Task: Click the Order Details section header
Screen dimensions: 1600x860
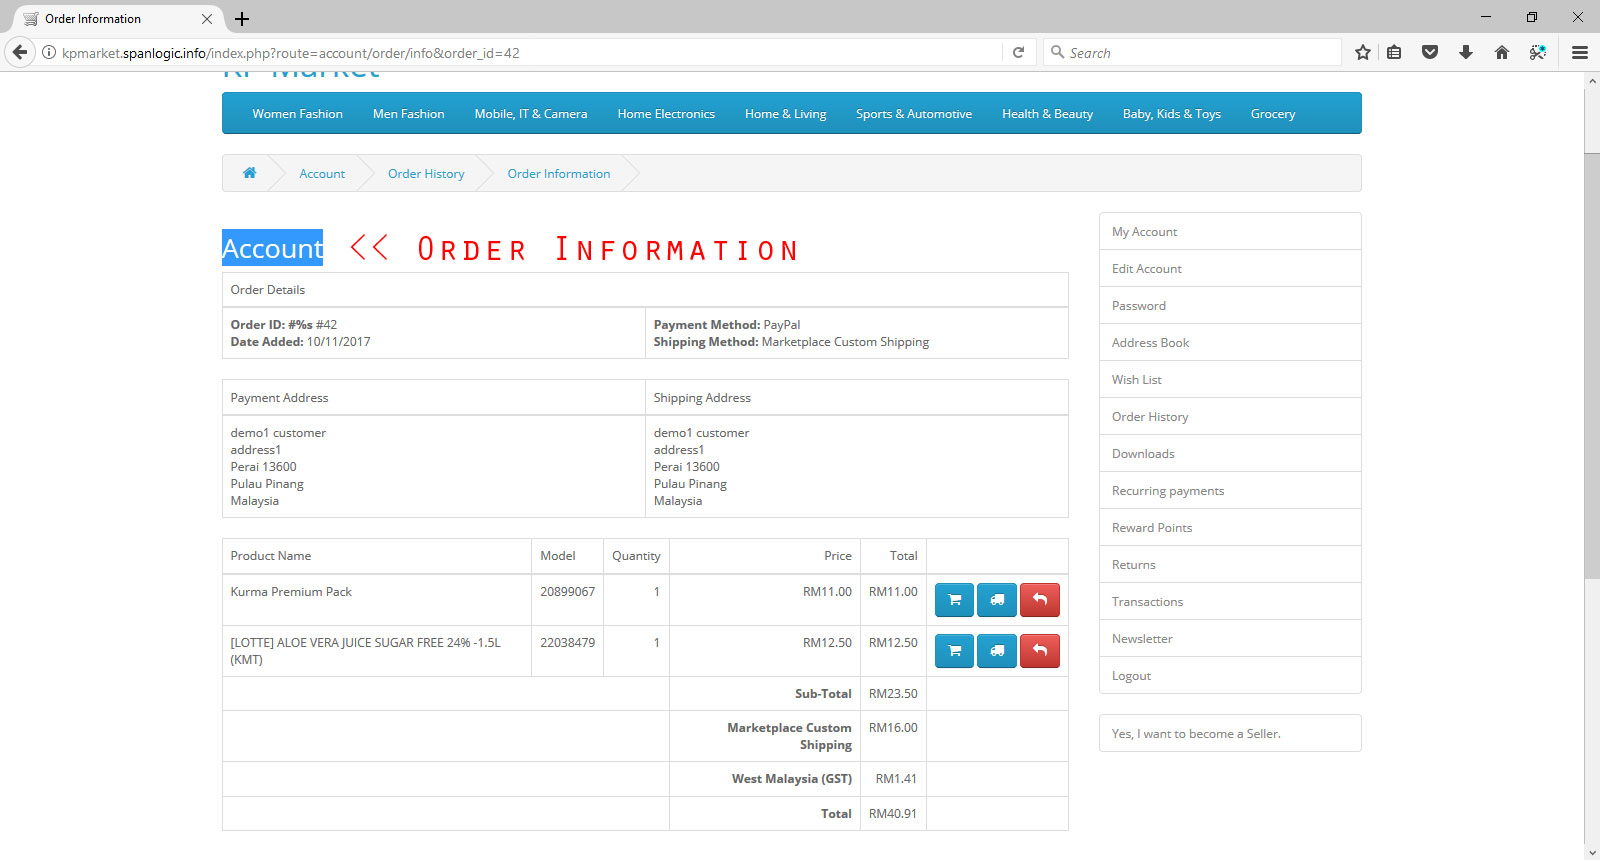Action: click(x=268, y=290)
